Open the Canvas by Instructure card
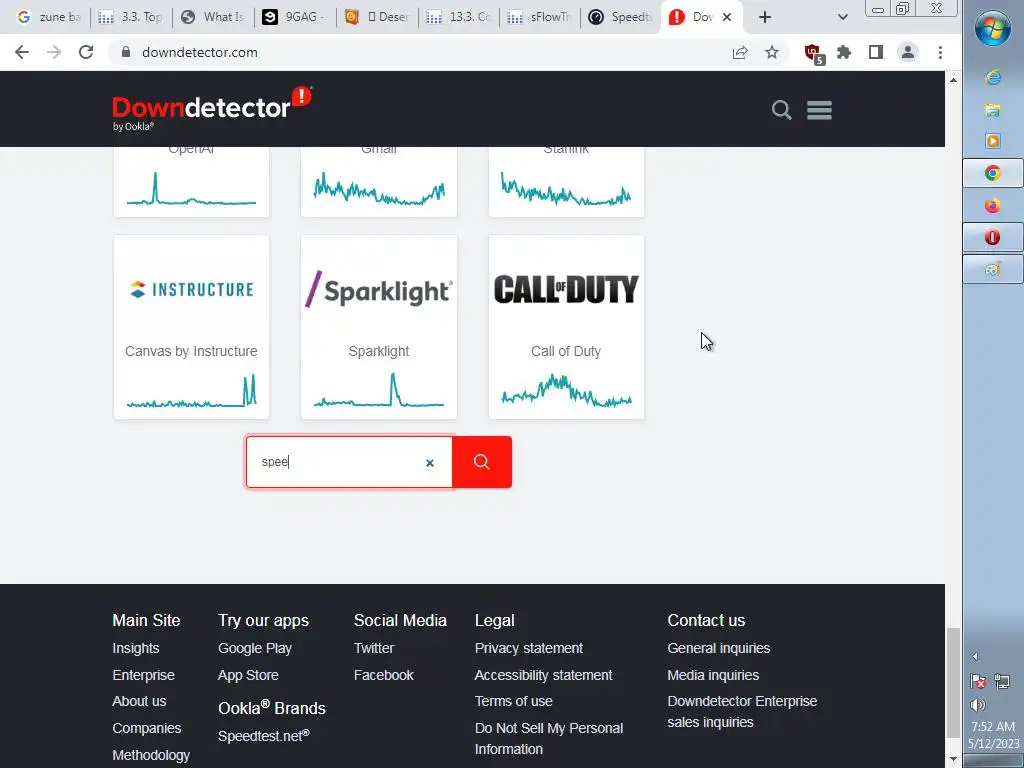 (191, 327)
